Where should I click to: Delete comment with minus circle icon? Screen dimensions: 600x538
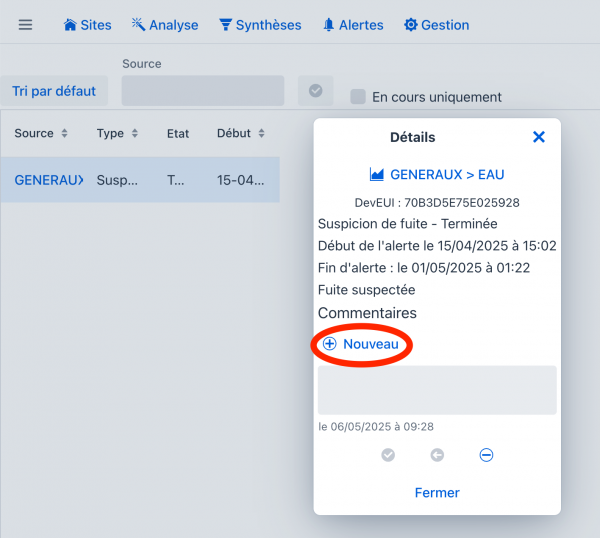pos(486,455)
